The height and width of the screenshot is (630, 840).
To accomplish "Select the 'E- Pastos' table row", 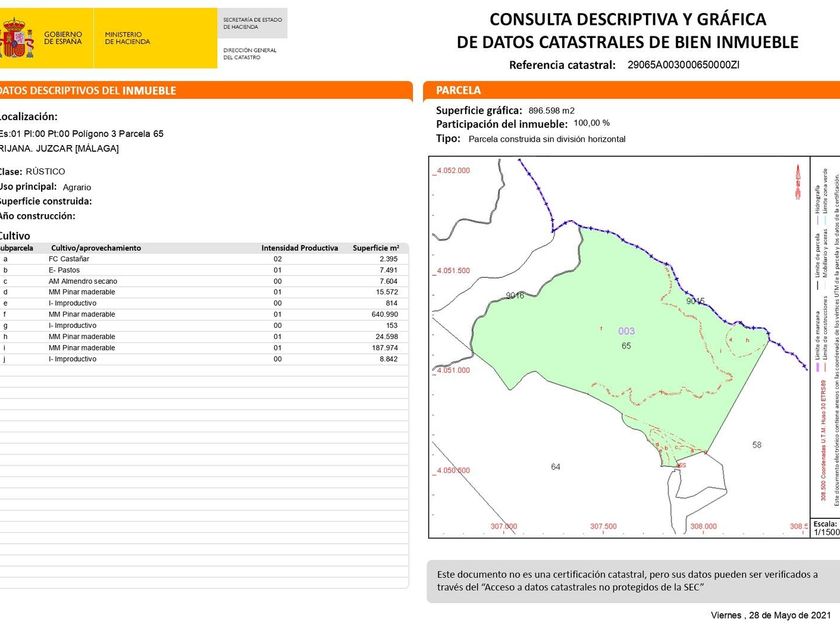I will tap(204, 270).
